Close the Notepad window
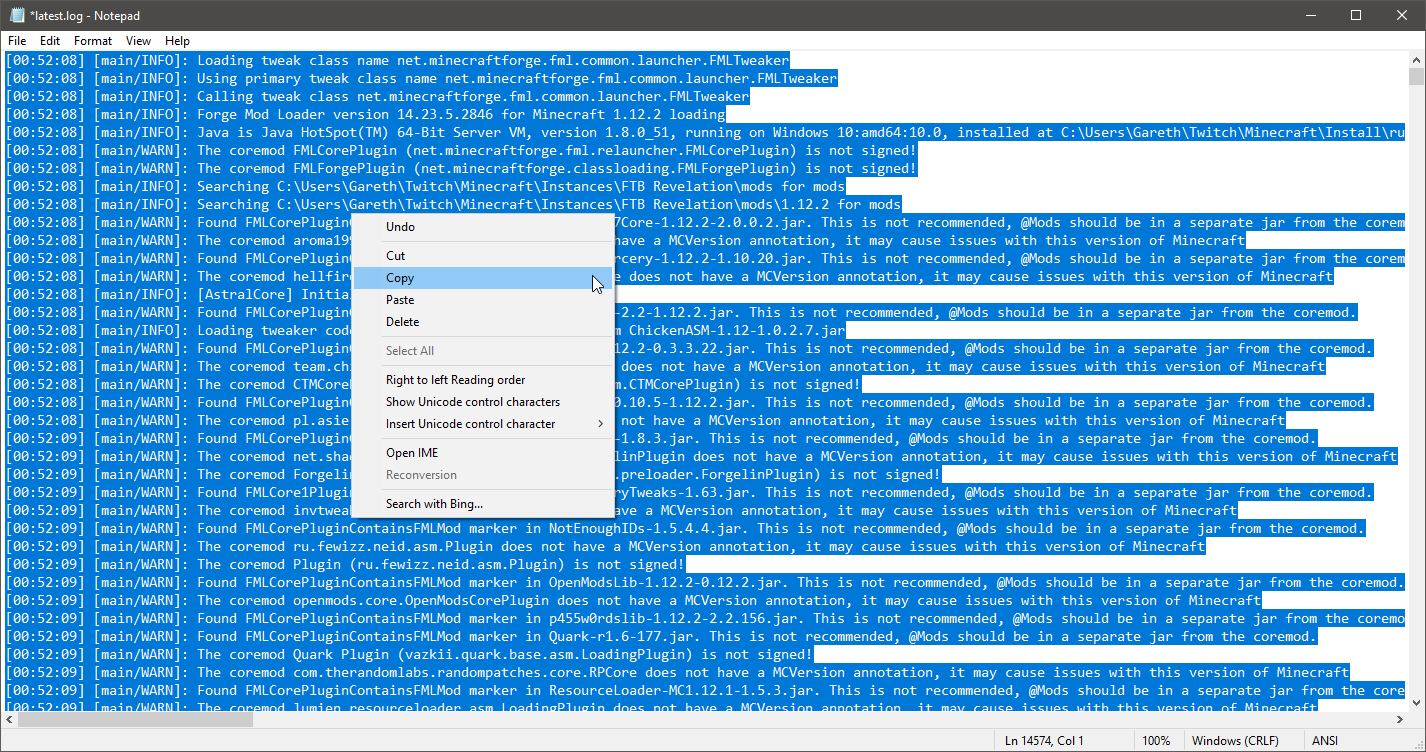Screen dimensions: 1426x752 (x=1402, y=15)
